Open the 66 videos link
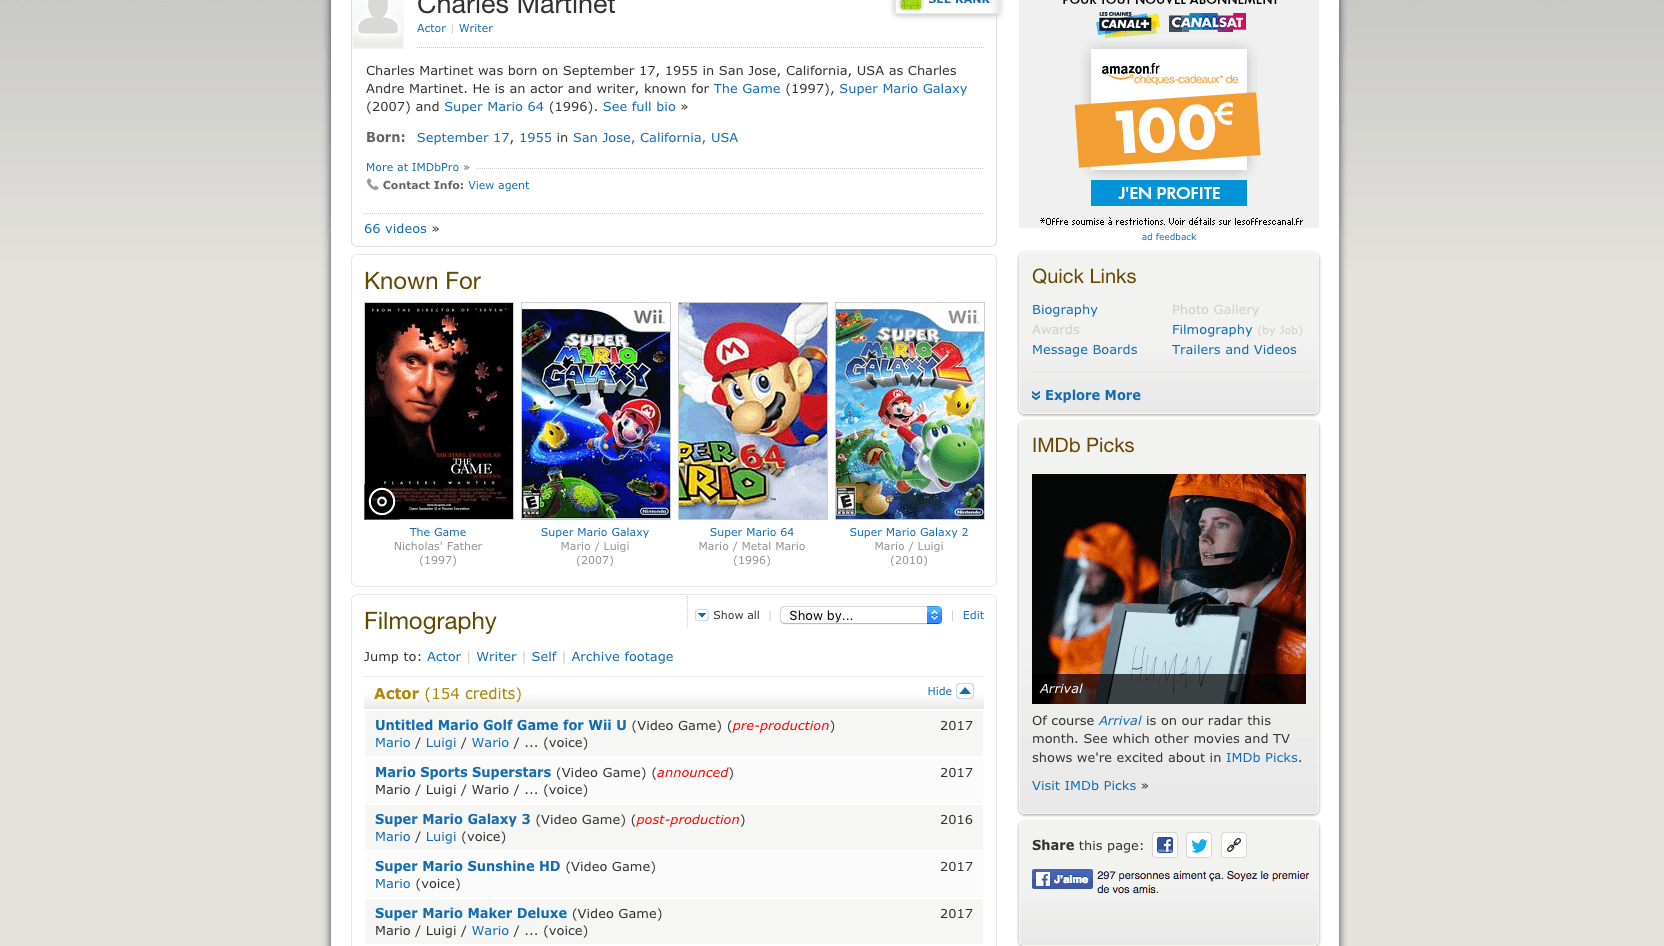Viewport: 1664px width, 946px height. (x=395, y=229)
